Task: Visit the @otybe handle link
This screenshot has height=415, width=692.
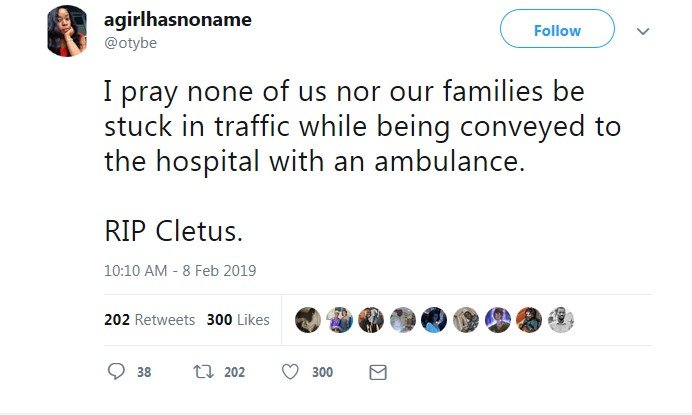Action: click(130, 43)
